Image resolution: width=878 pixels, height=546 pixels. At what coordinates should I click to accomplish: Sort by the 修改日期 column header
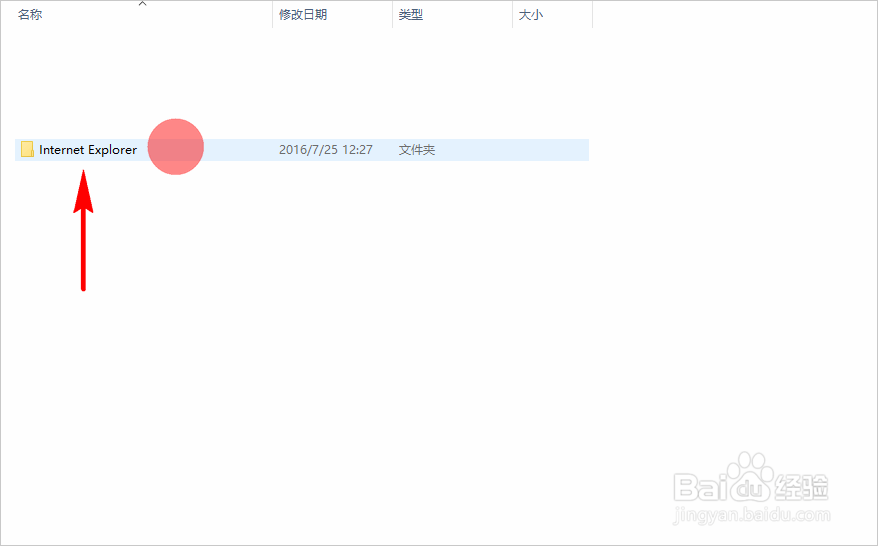point(303,15)
